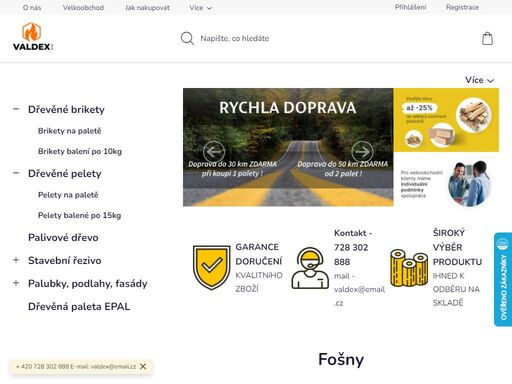The height and width of the screenshot is (384, 512).
Task: Expand Palubky, podlahy, fasády category
Action: [x=16, y=283]
